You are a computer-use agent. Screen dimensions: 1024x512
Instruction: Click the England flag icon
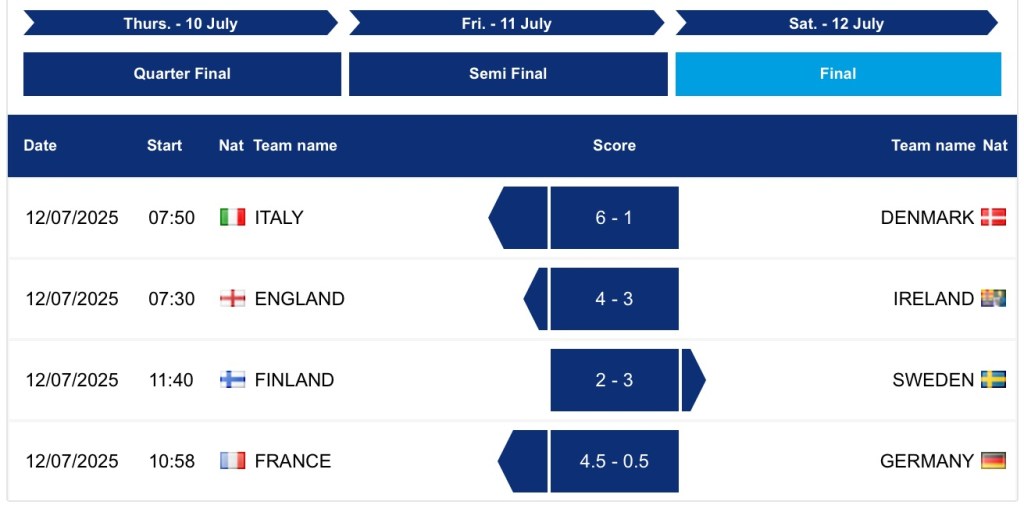[x=232, y=298]
